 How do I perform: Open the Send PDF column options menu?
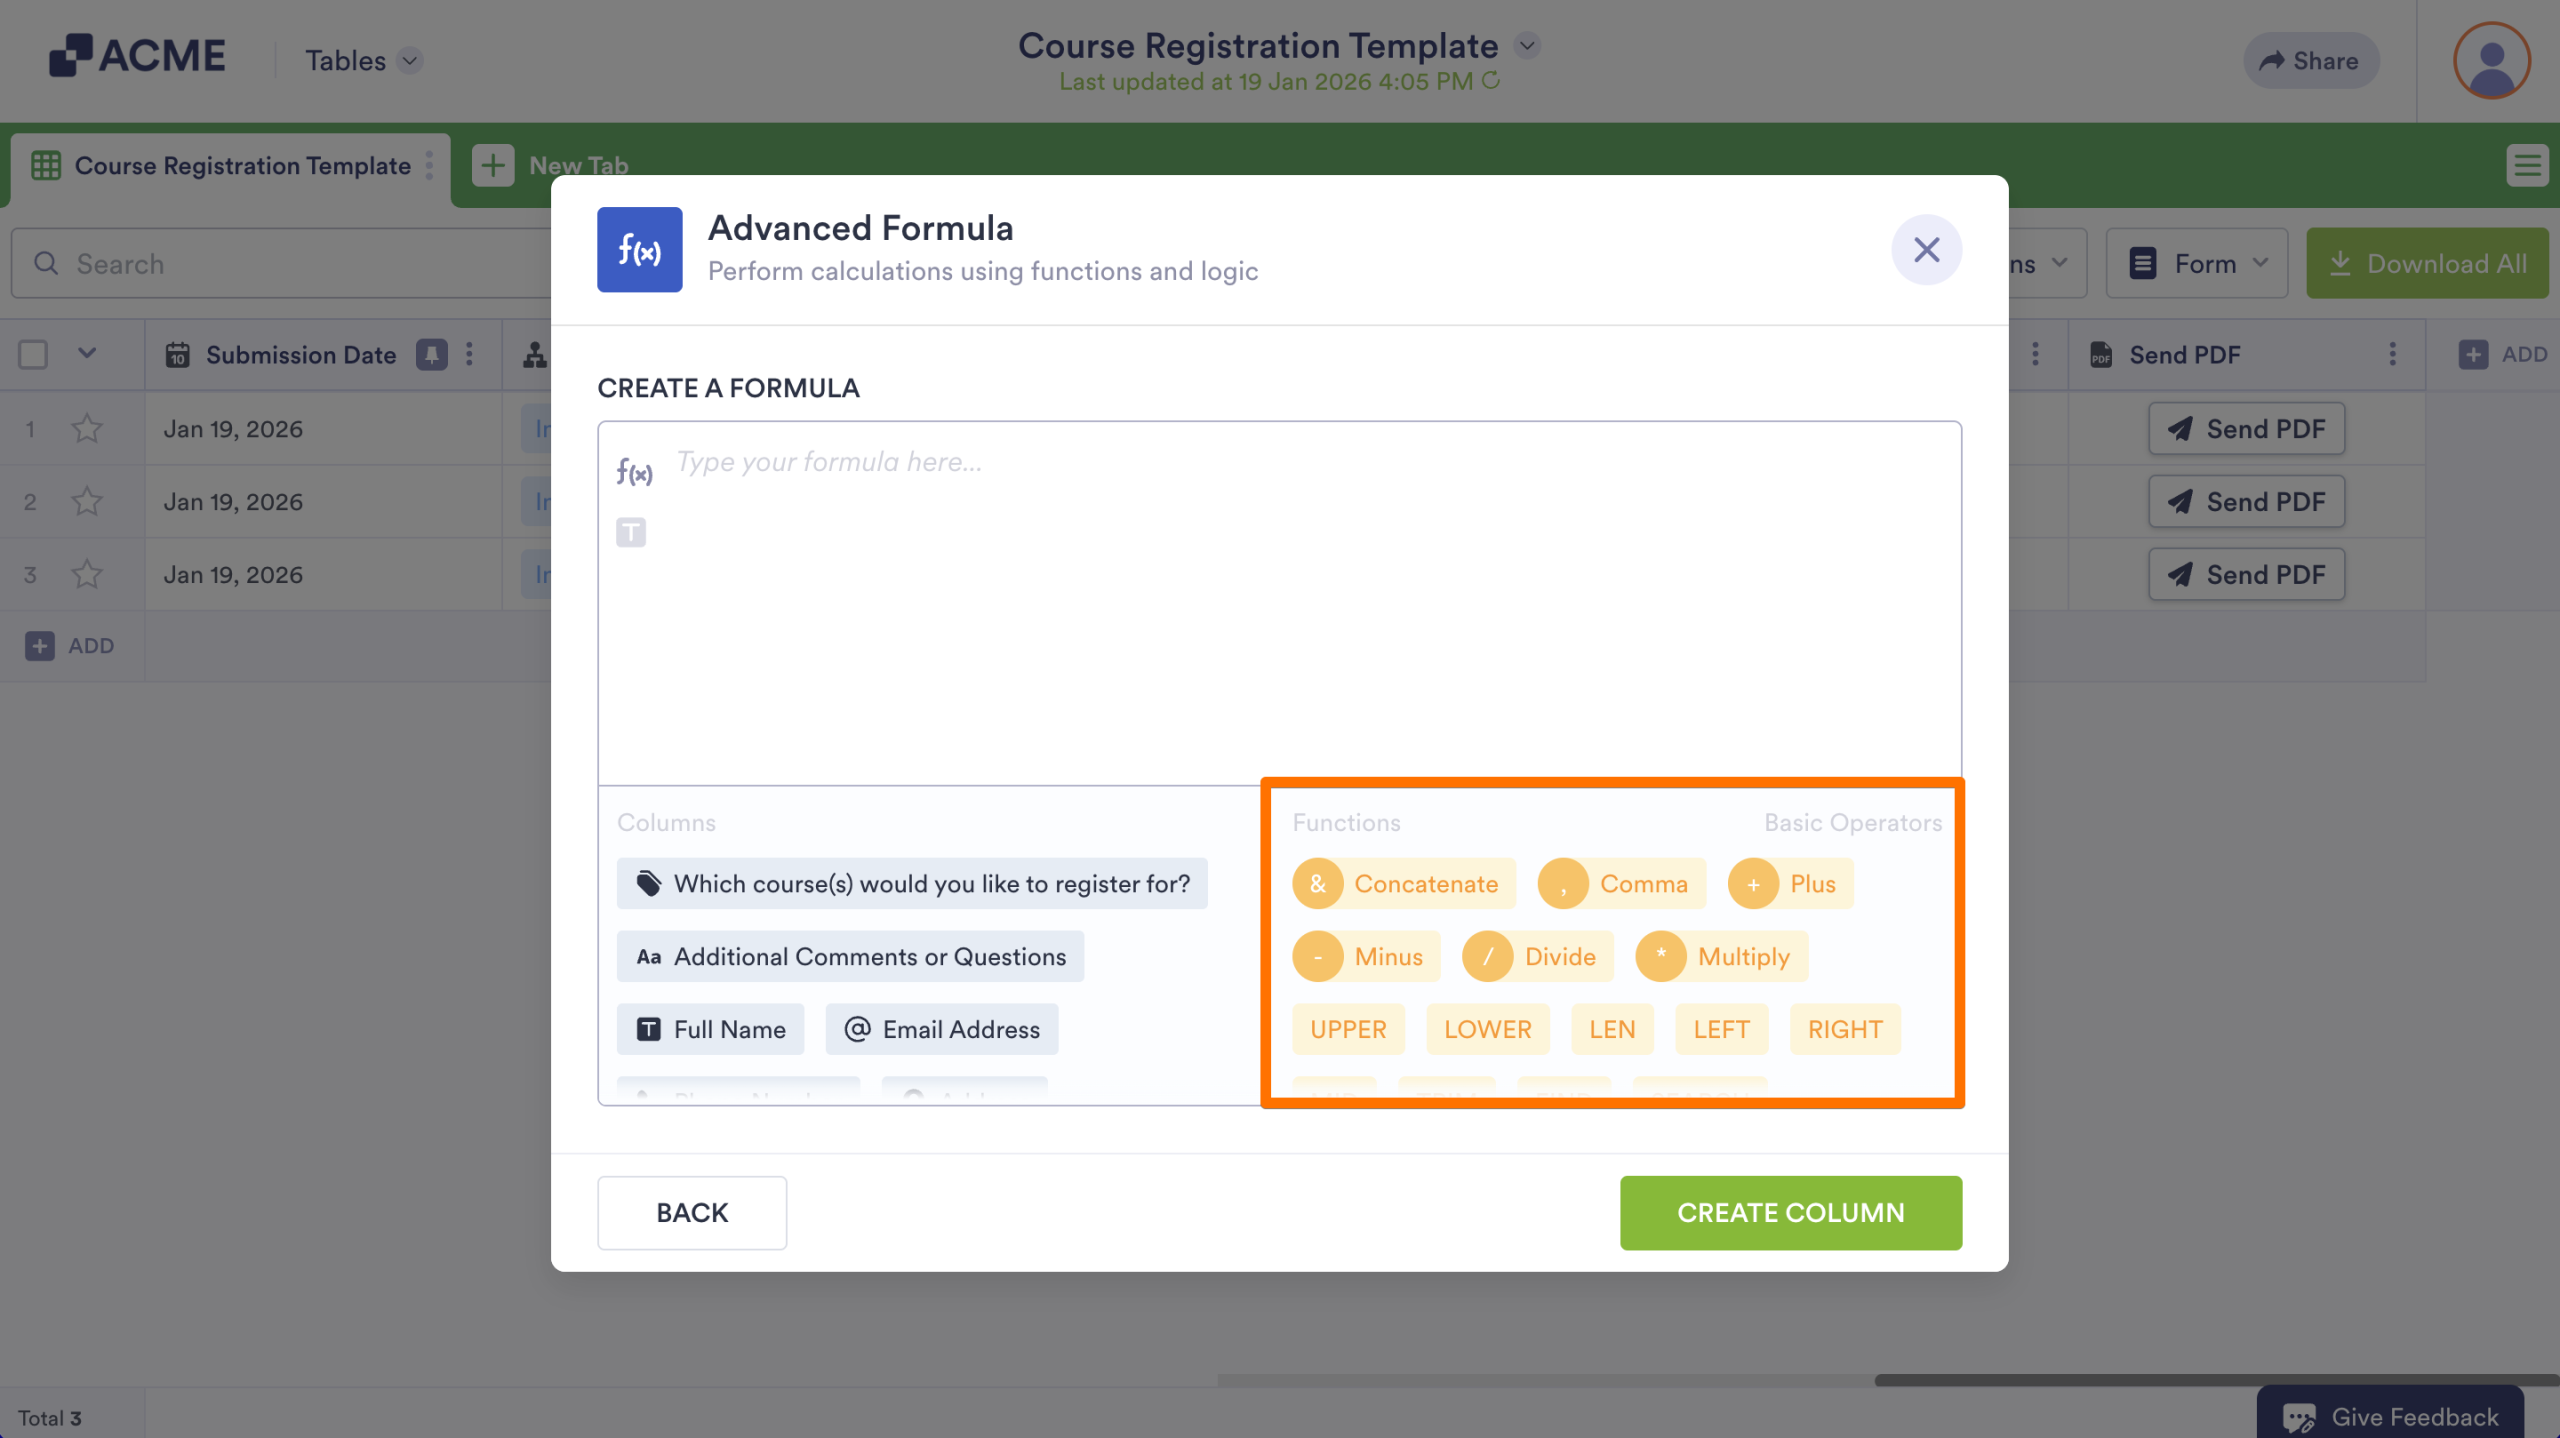tap(2392, 354)
